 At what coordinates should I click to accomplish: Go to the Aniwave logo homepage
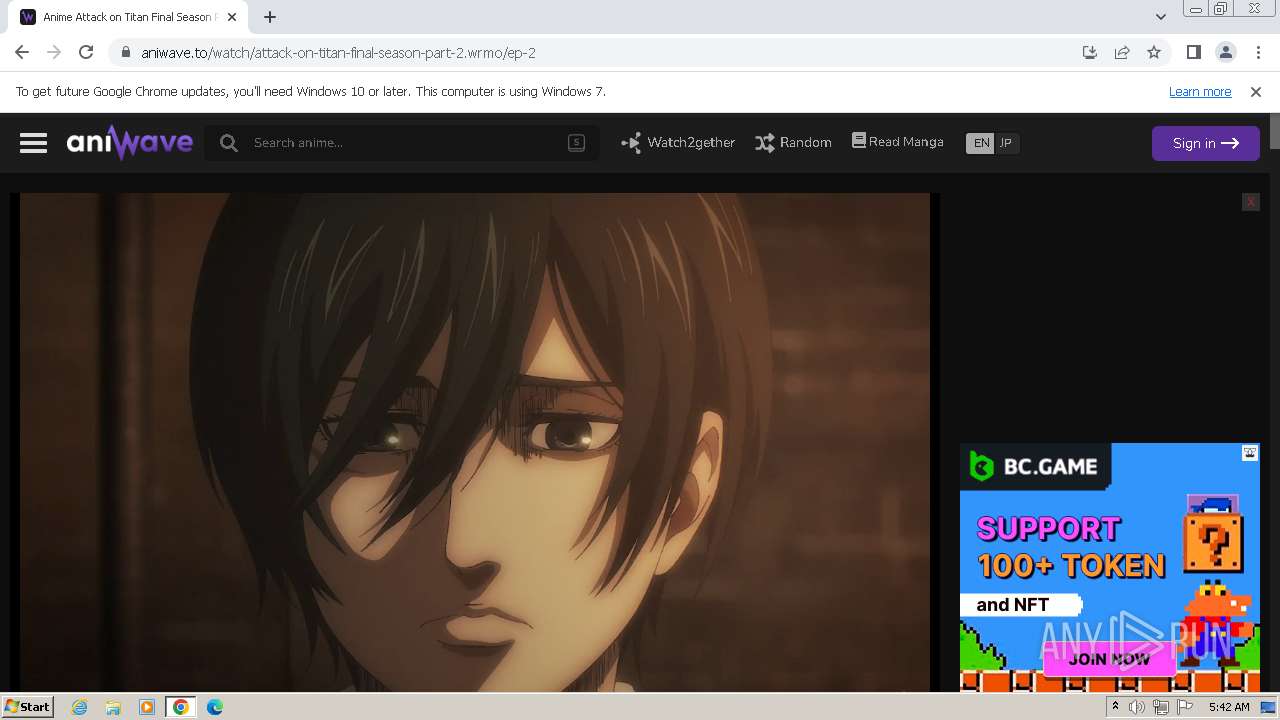pyautogui.click(x=130, y=143)
